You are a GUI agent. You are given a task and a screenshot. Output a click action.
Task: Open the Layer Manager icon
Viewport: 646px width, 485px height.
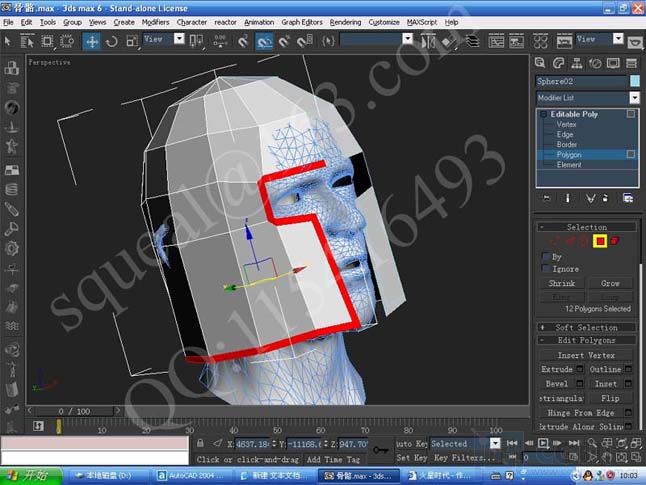[472, 41]
